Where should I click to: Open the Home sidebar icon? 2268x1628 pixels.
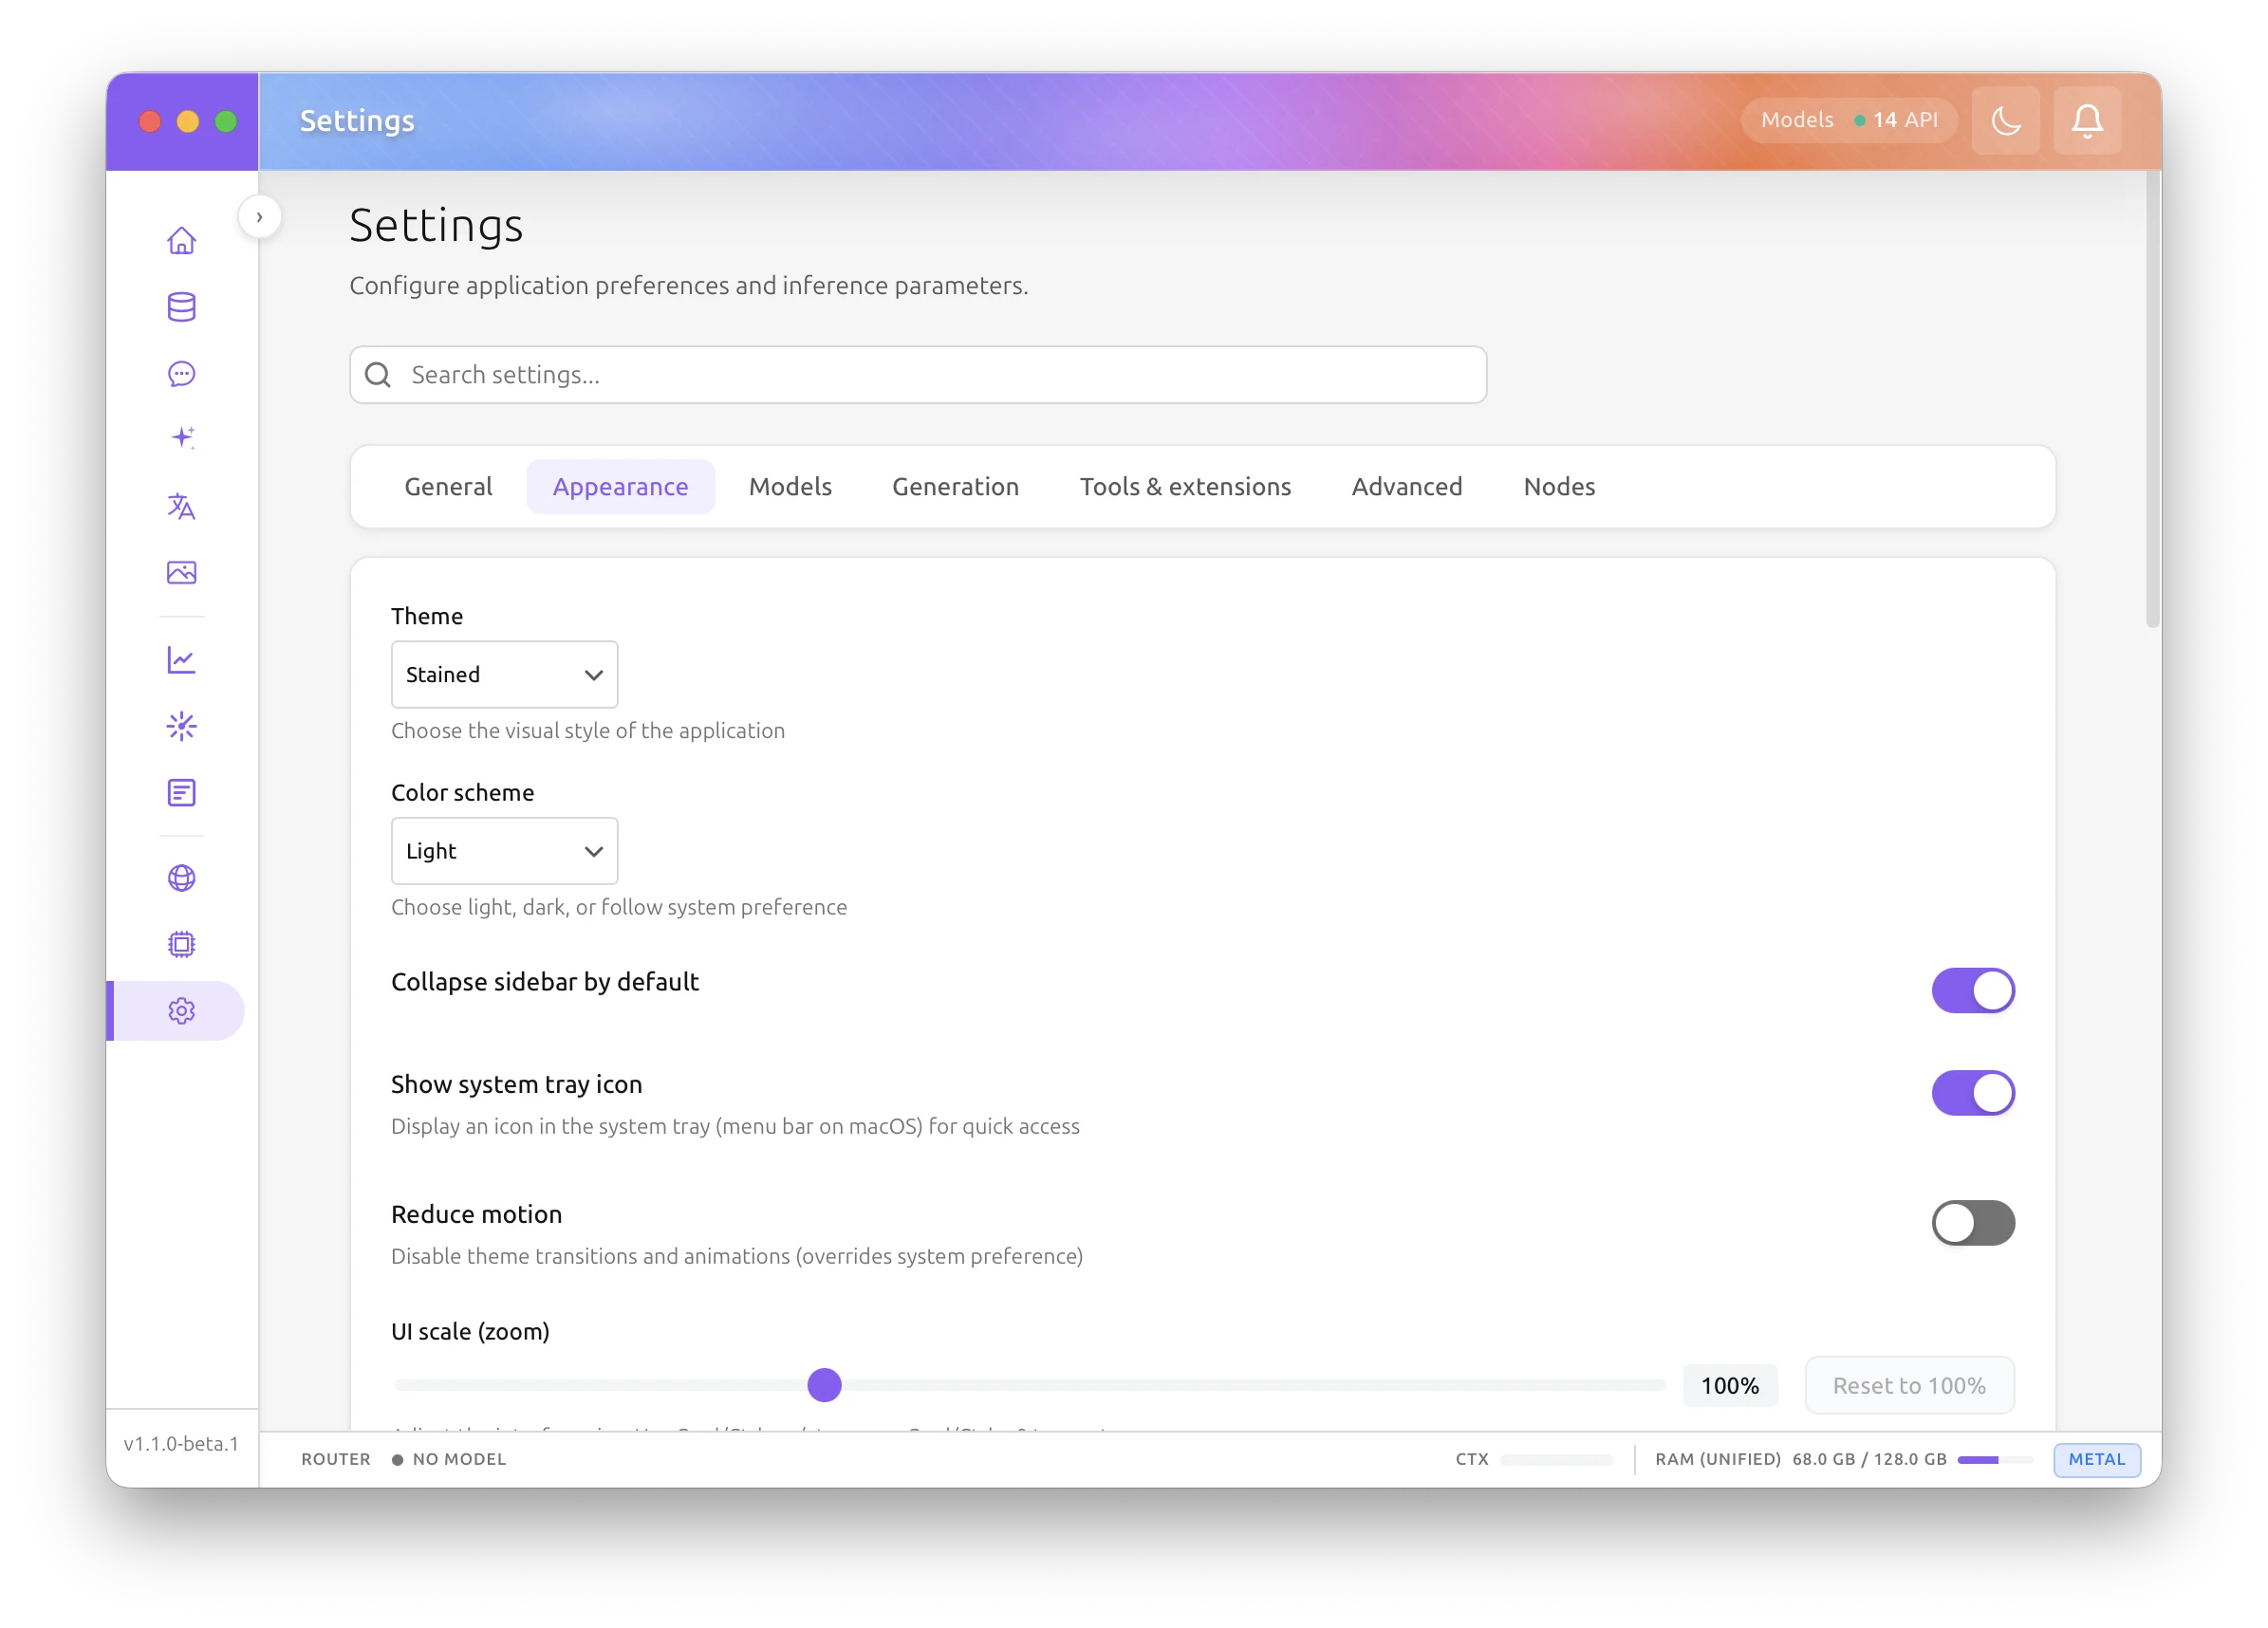click(181, 241)
